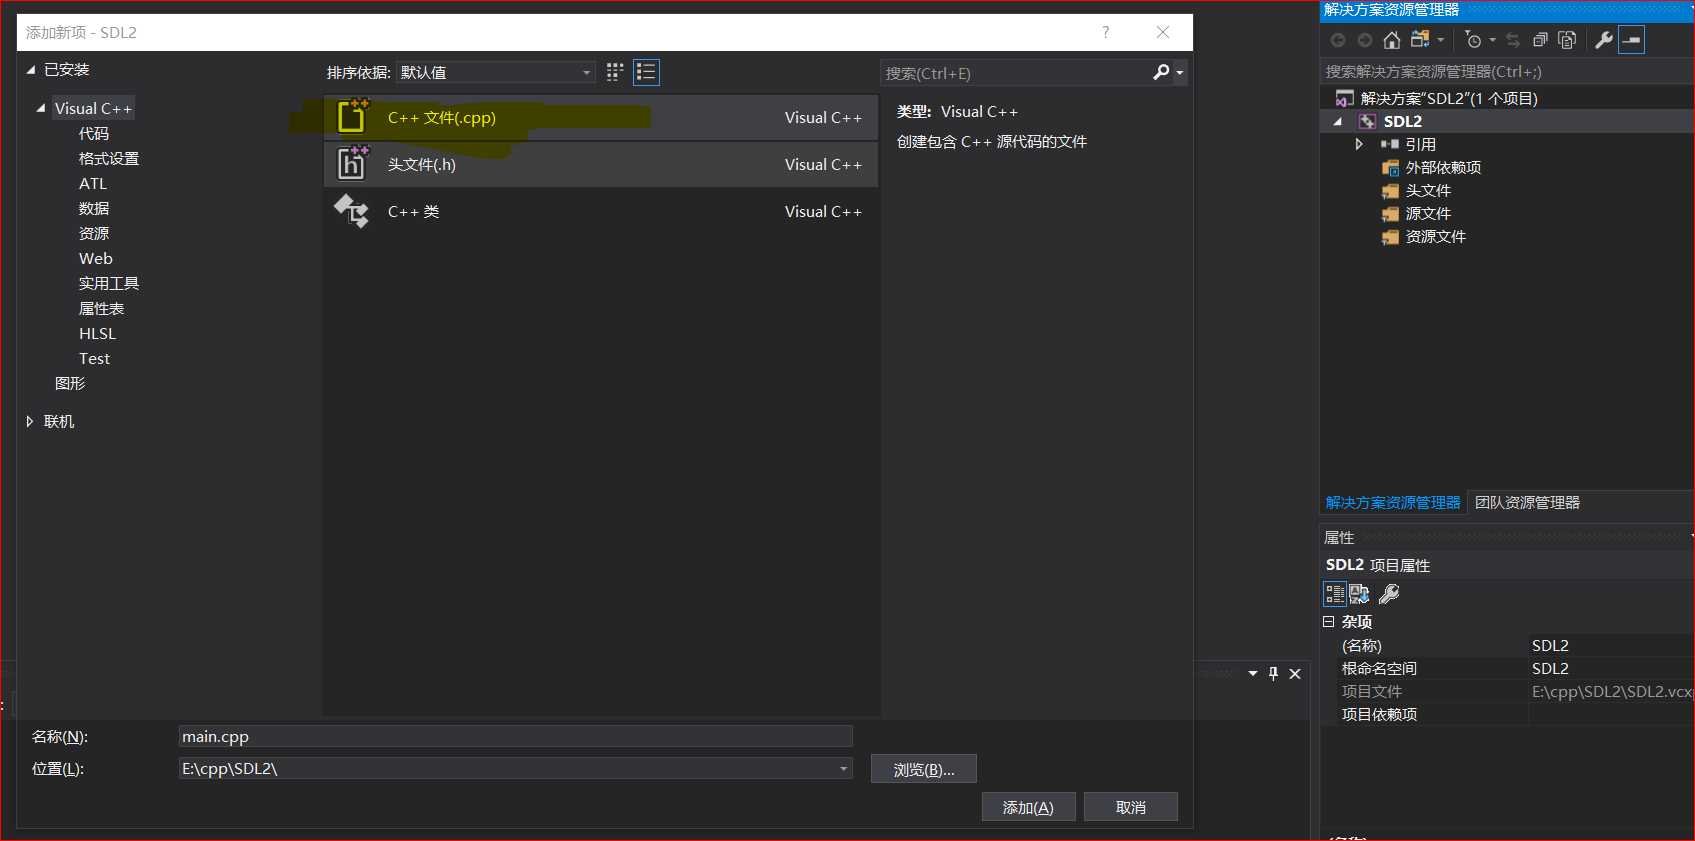
Task: Select the 源文件 folder in Solution Explorer
Action: [1428, 213]
